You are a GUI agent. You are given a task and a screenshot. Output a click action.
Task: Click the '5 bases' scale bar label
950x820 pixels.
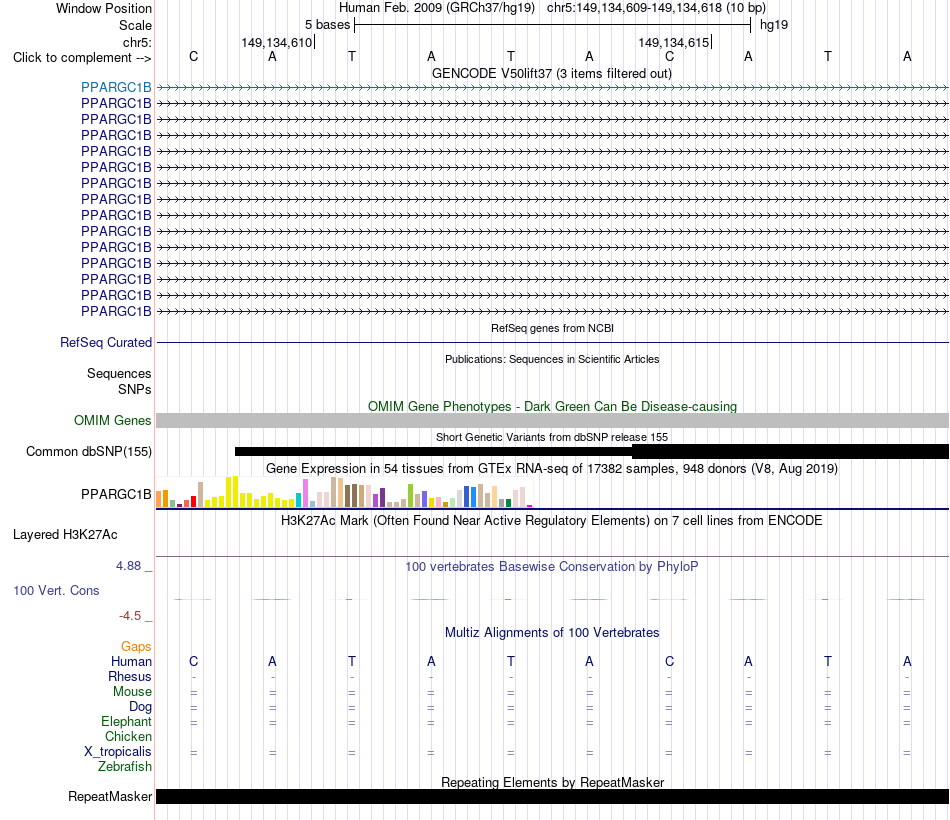pos(327,25)
